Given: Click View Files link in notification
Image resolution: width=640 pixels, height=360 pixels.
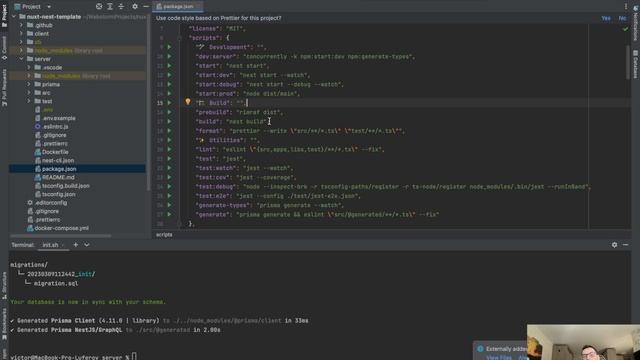Looking at the screenshot, I should click(499, 358).
